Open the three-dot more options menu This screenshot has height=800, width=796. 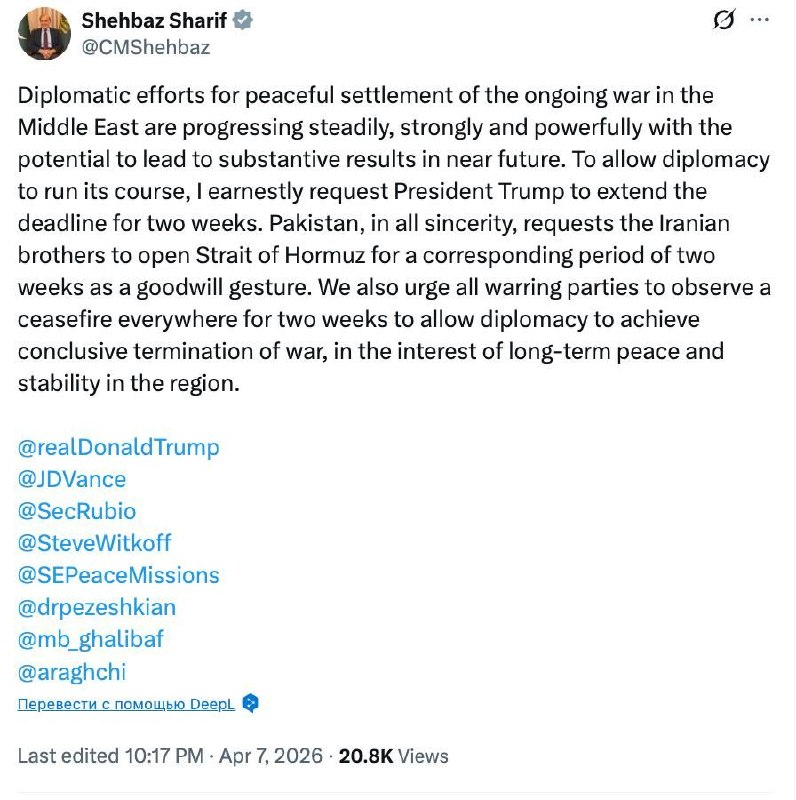760,20
